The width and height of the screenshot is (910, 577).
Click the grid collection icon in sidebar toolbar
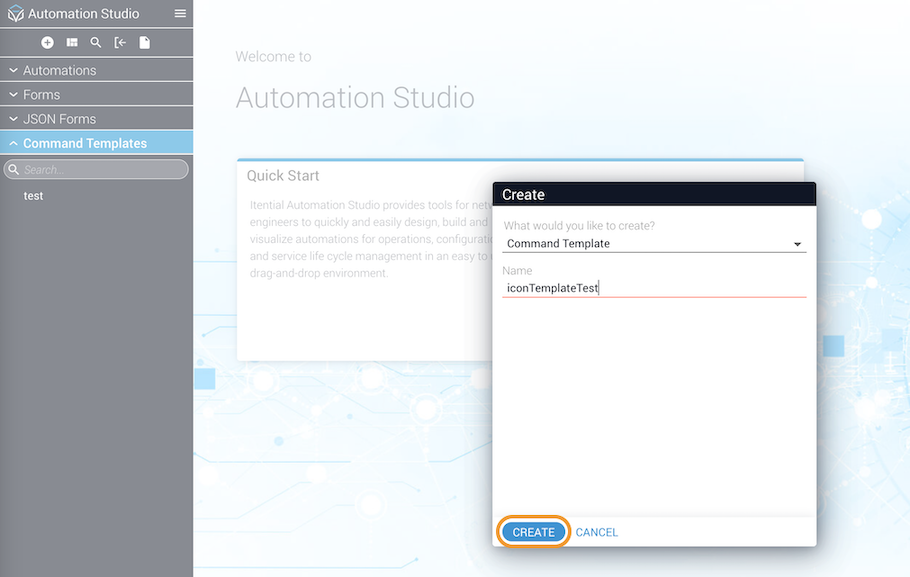tap(72, 42)
